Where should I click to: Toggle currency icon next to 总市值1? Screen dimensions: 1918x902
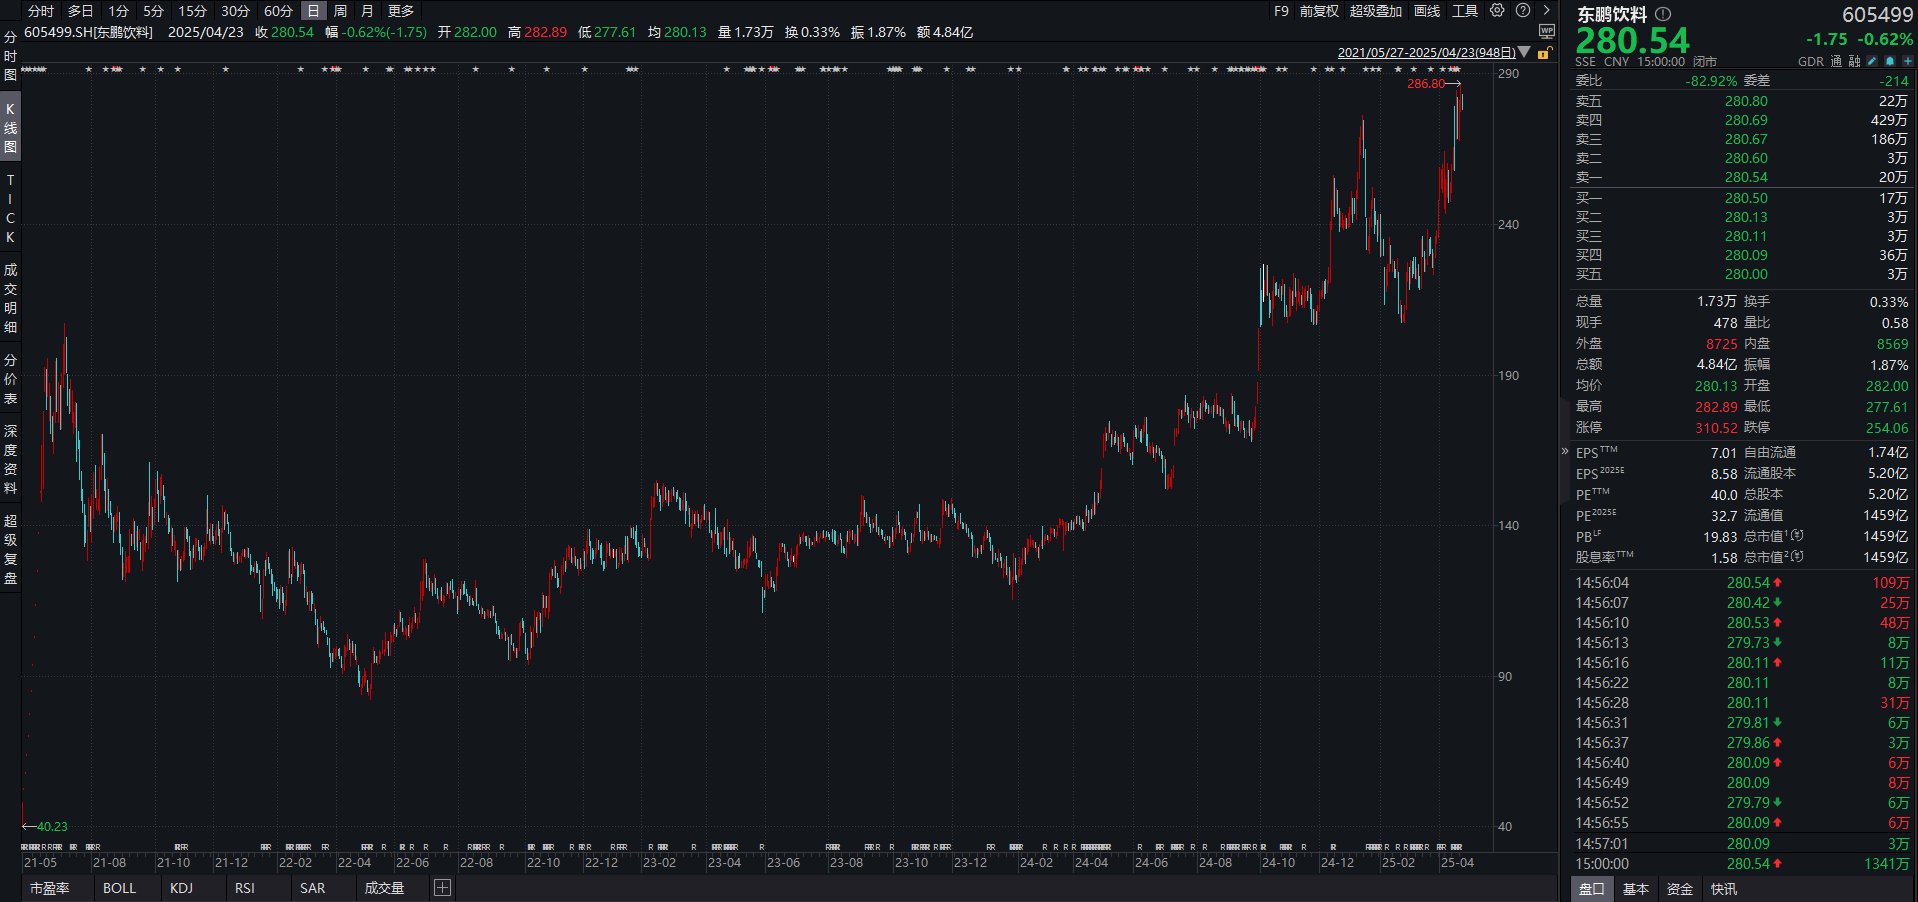(x=1798, y=537)
